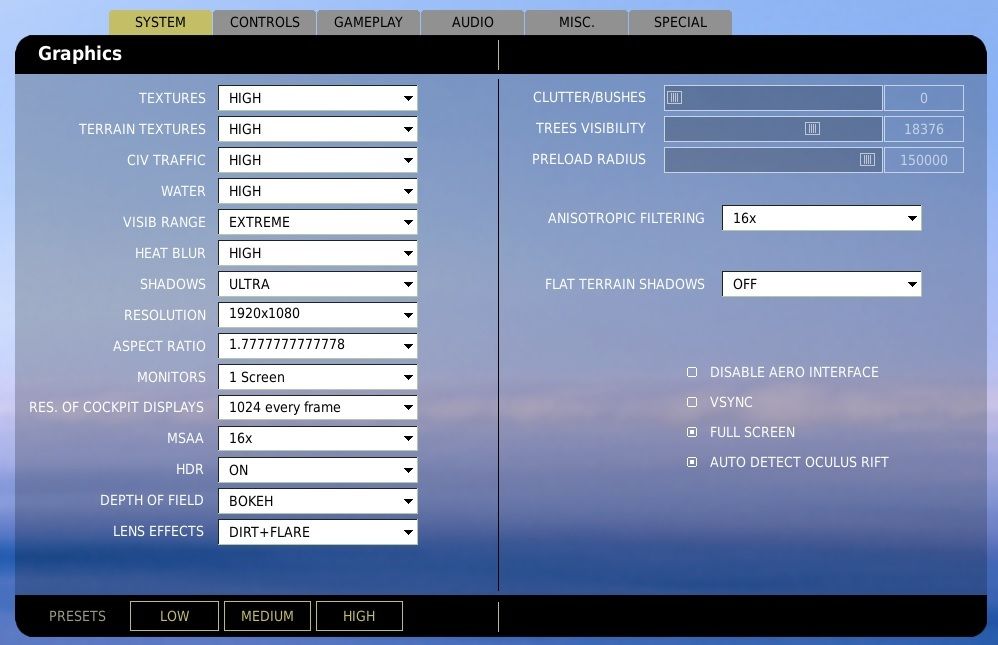This screenshot has height=645, width=998.
Task: Switch to the AUDIO tab
Action: point(471,21)
